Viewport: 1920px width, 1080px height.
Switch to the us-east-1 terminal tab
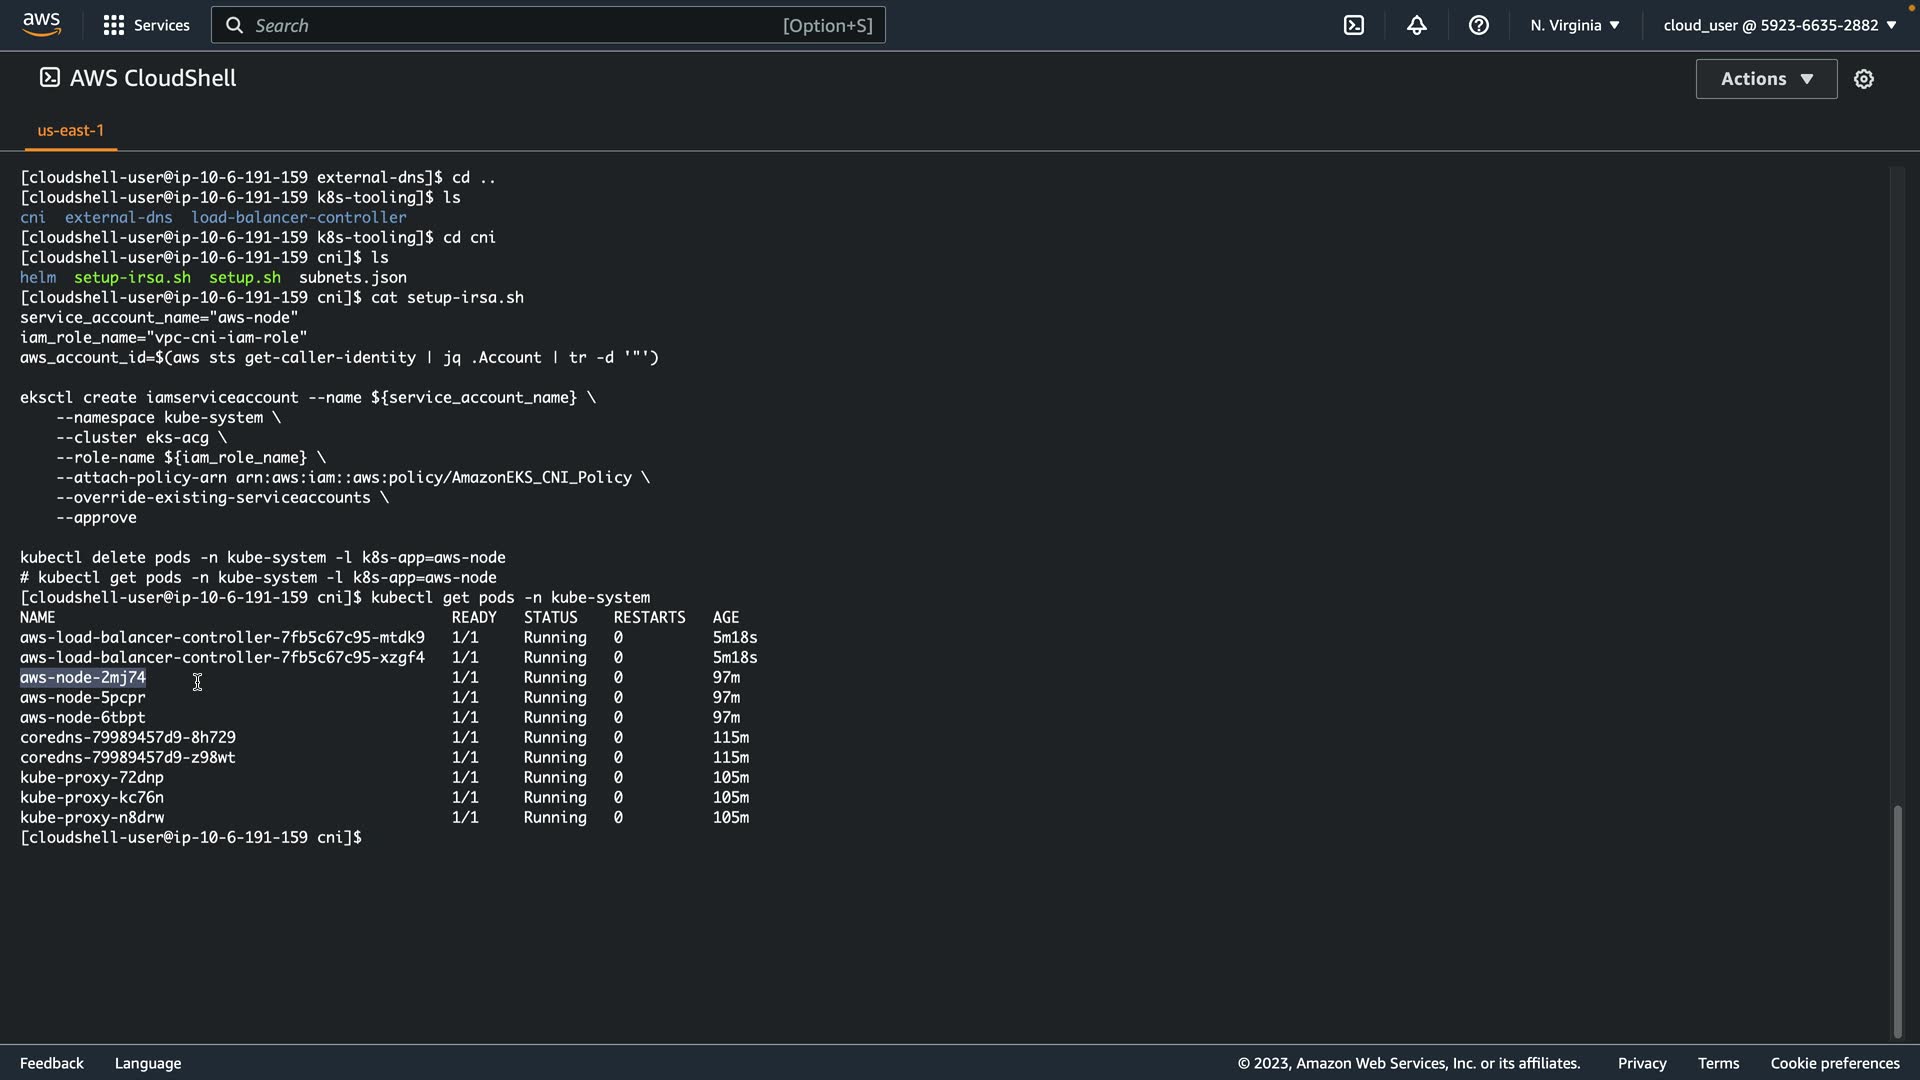70,130
